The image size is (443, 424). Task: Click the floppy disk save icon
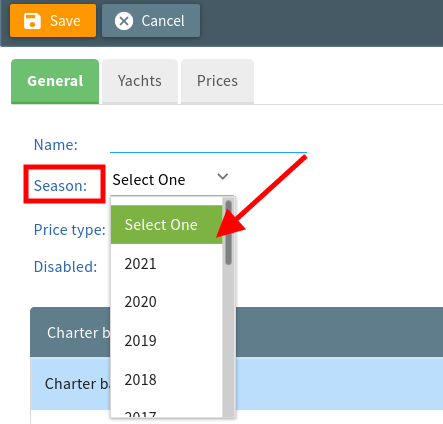click(32, 21)
